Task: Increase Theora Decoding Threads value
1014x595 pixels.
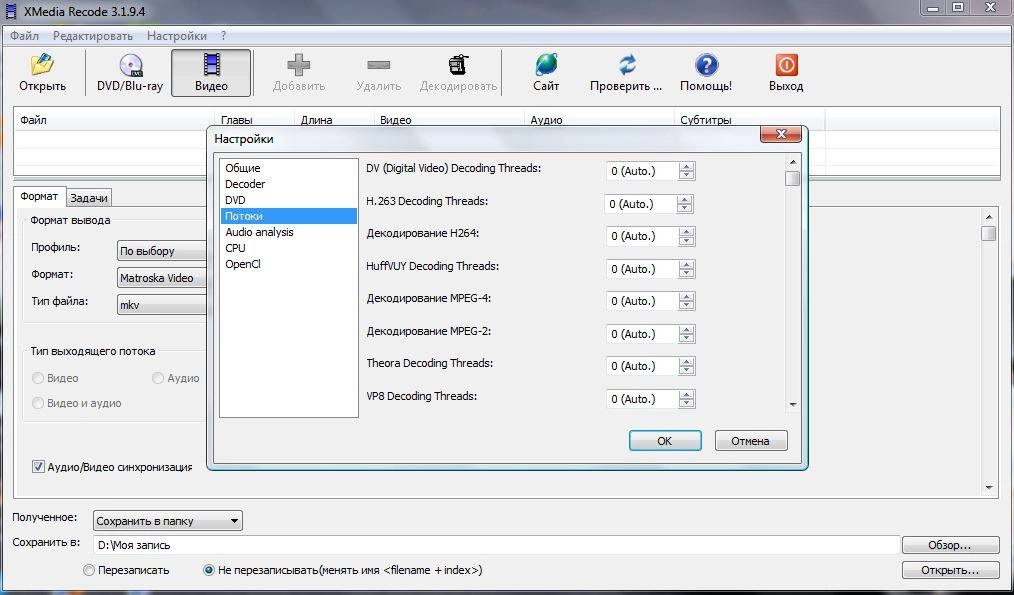Action: pos(686,362)
